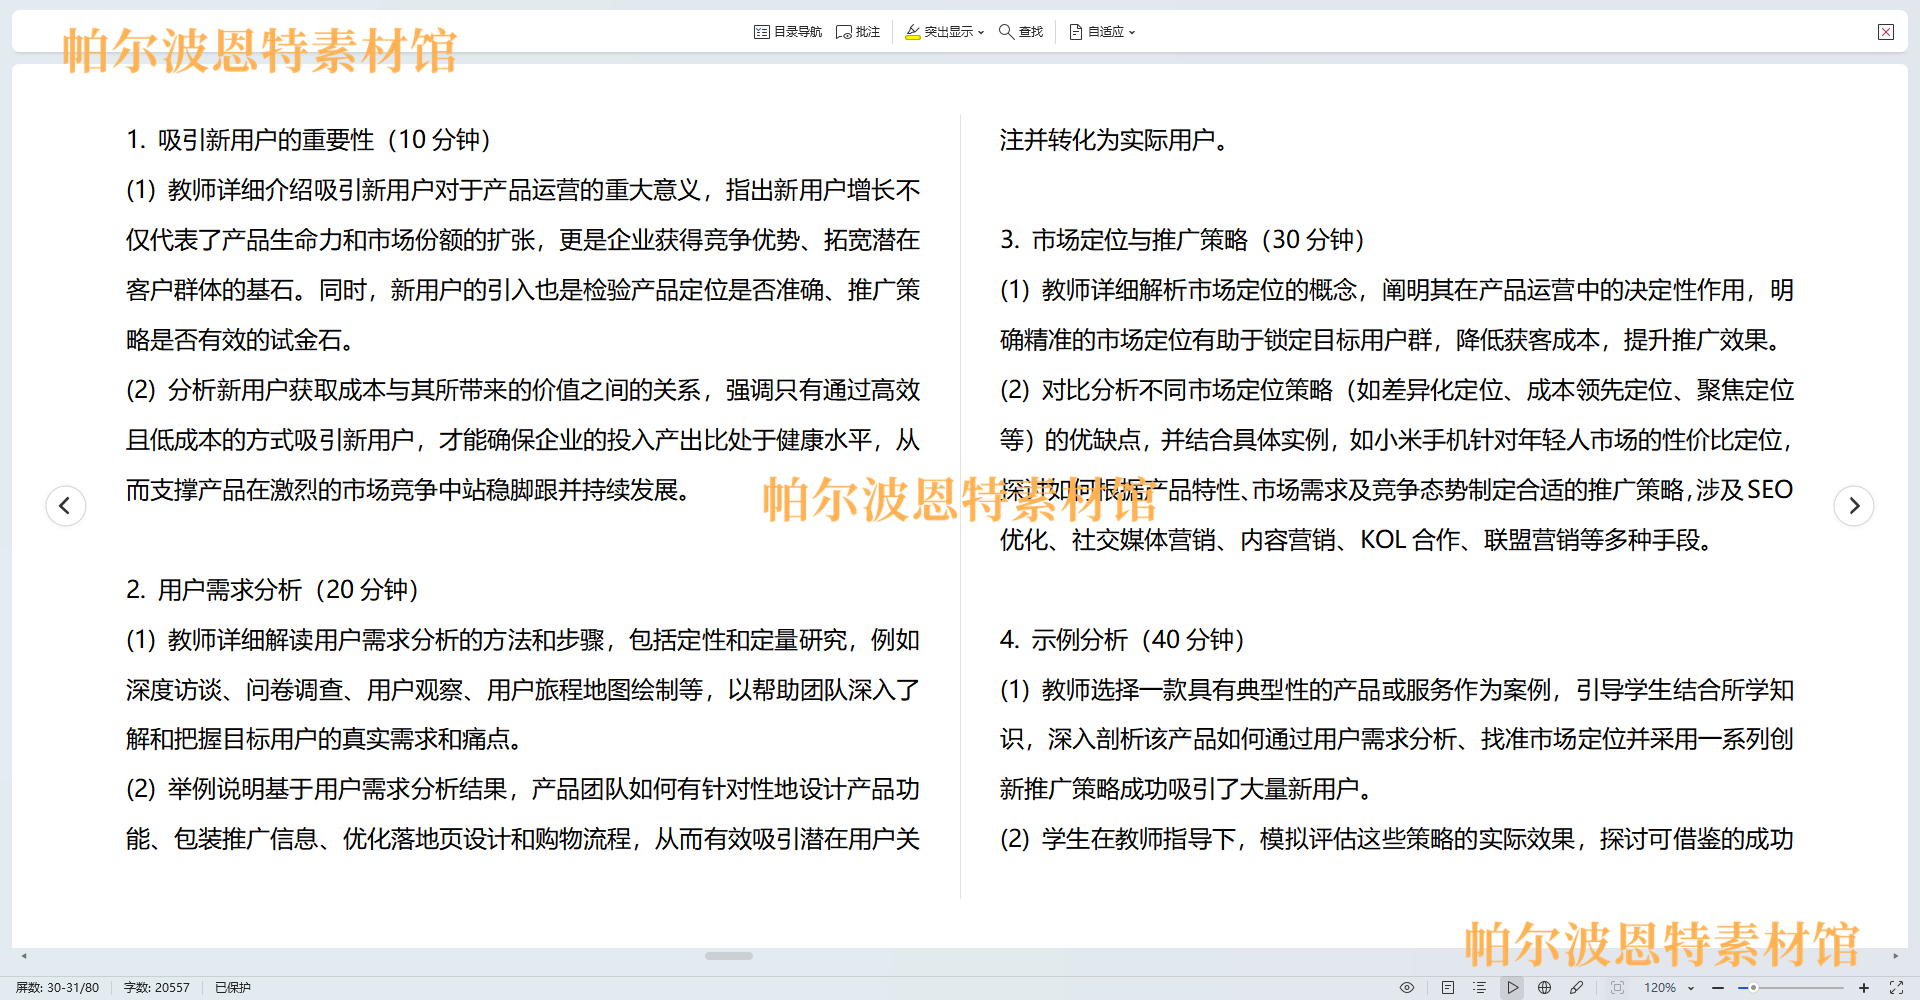Click the line 解和把握目标用户的真实需求和痛点。
This screenshot has width=1920, height=1000.
tap(324, 739)
